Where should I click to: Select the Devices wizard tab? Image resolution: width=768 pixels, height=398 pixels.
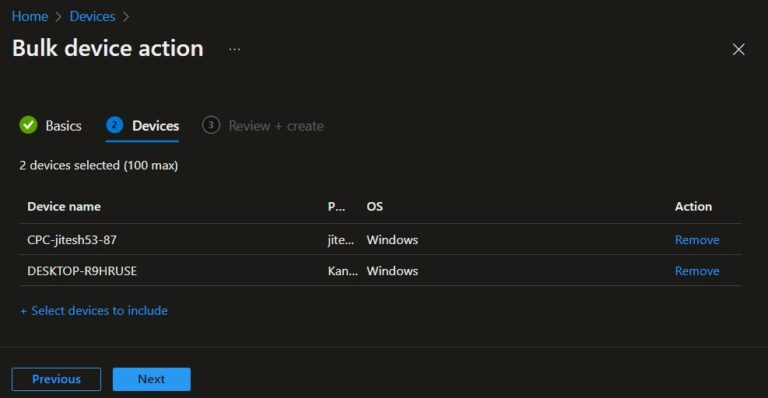pyautogui.click(x=143, y=126)
